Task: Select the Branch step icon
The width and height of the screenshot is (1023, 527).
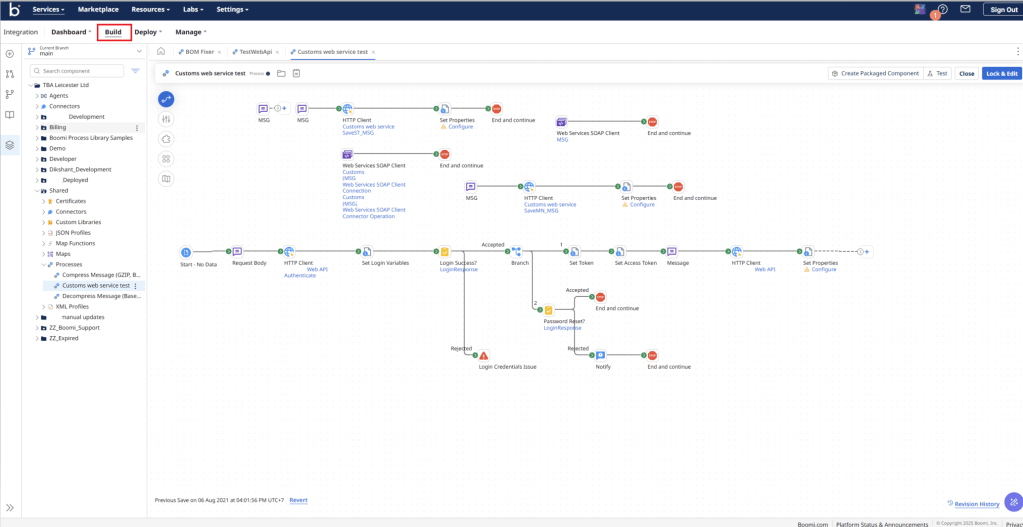Action: [517, 252]
